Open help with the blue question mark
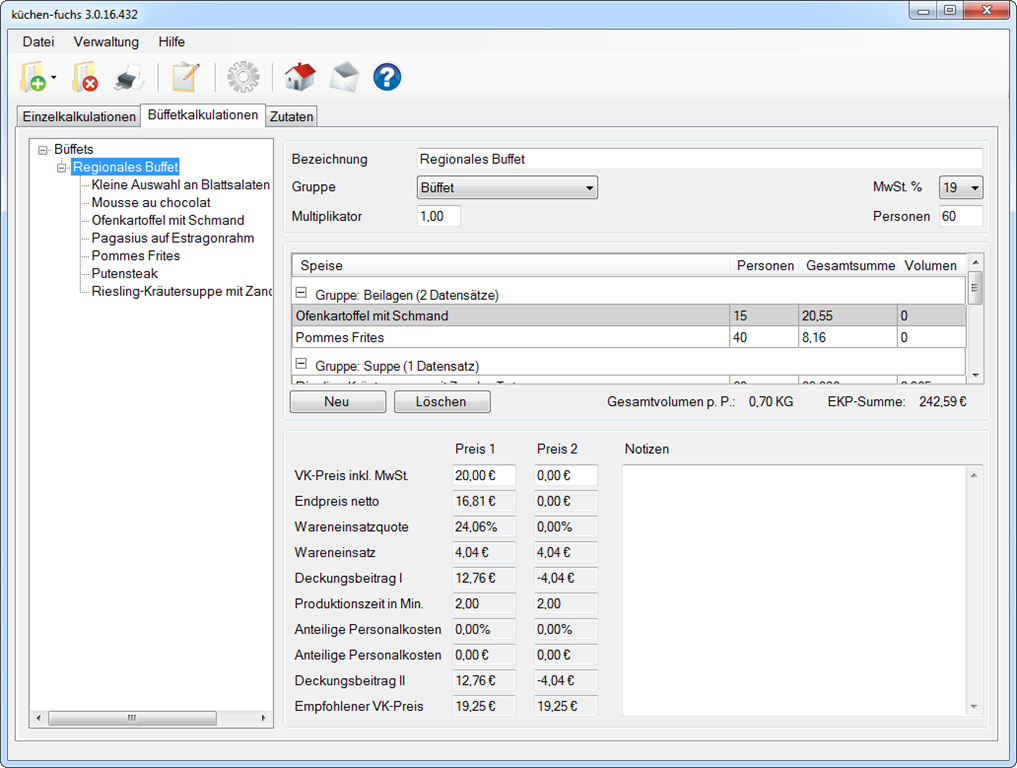The width and height of the screenshot is (1017, 768). pos(387,78)
